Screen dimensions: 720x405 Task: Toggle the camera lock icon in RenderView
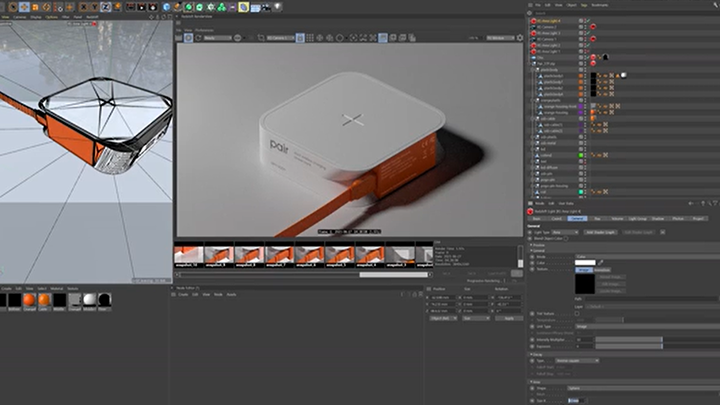[x=300, y=38]
